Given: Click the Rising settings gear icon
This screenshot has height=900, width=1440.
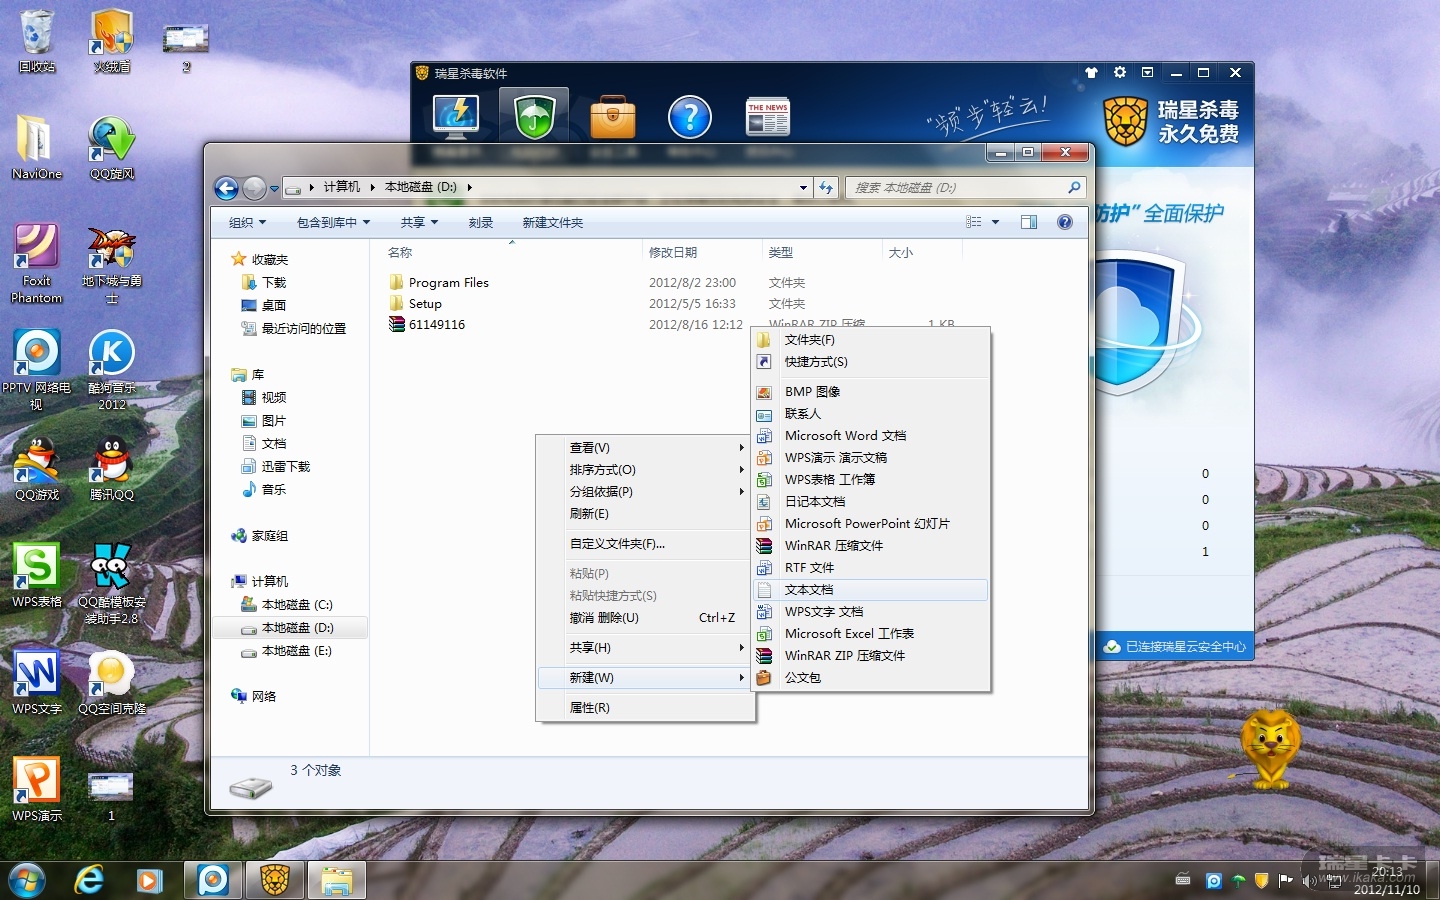Looking at the screenshot, I should tap(1119, 73).
